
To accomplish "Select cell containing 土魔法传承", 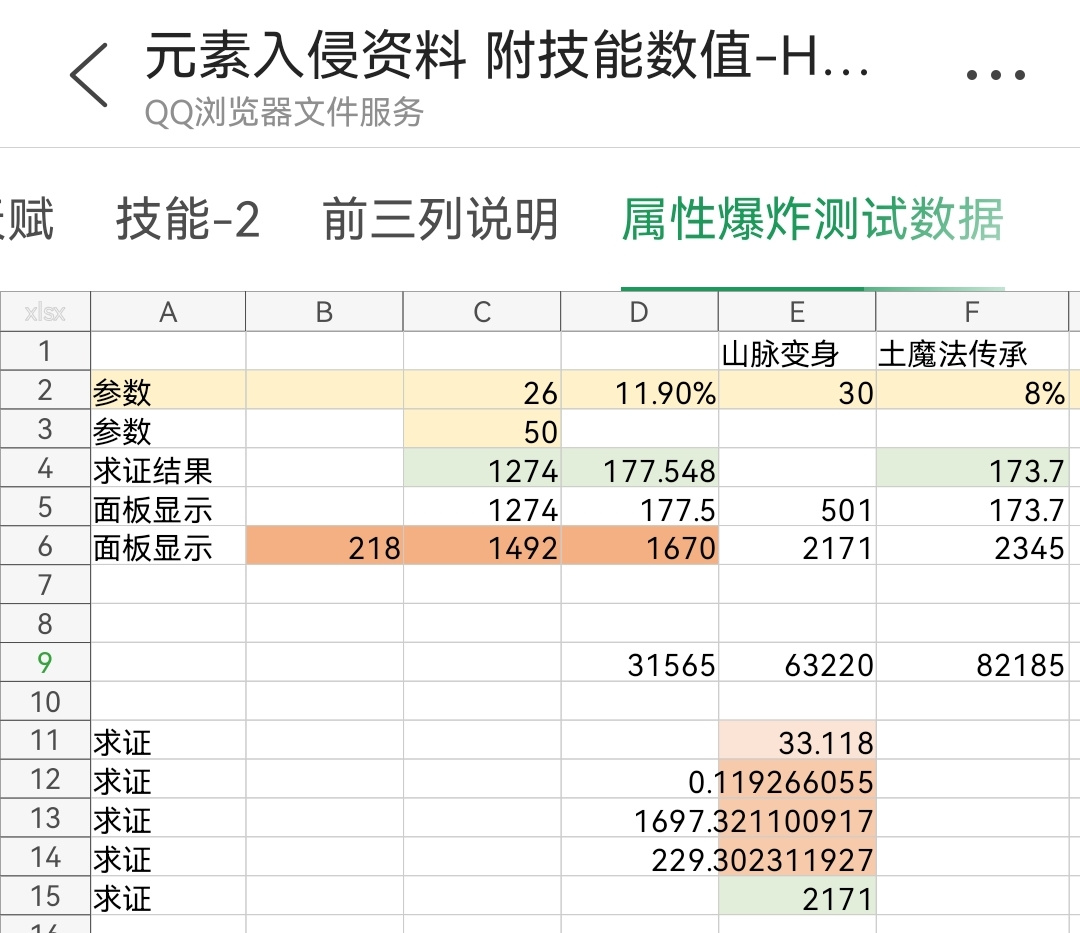I will pos(972,352).
